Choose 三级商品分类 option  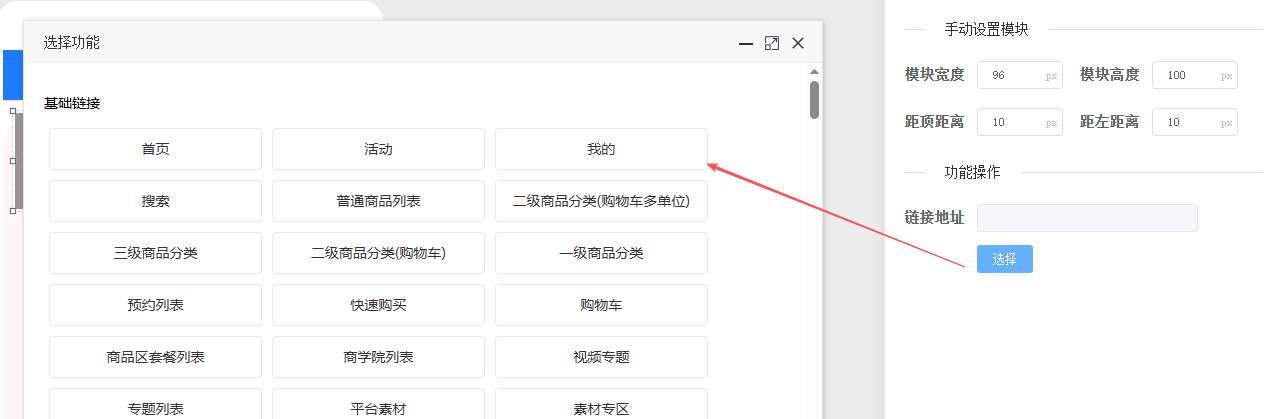coord(155,253)
